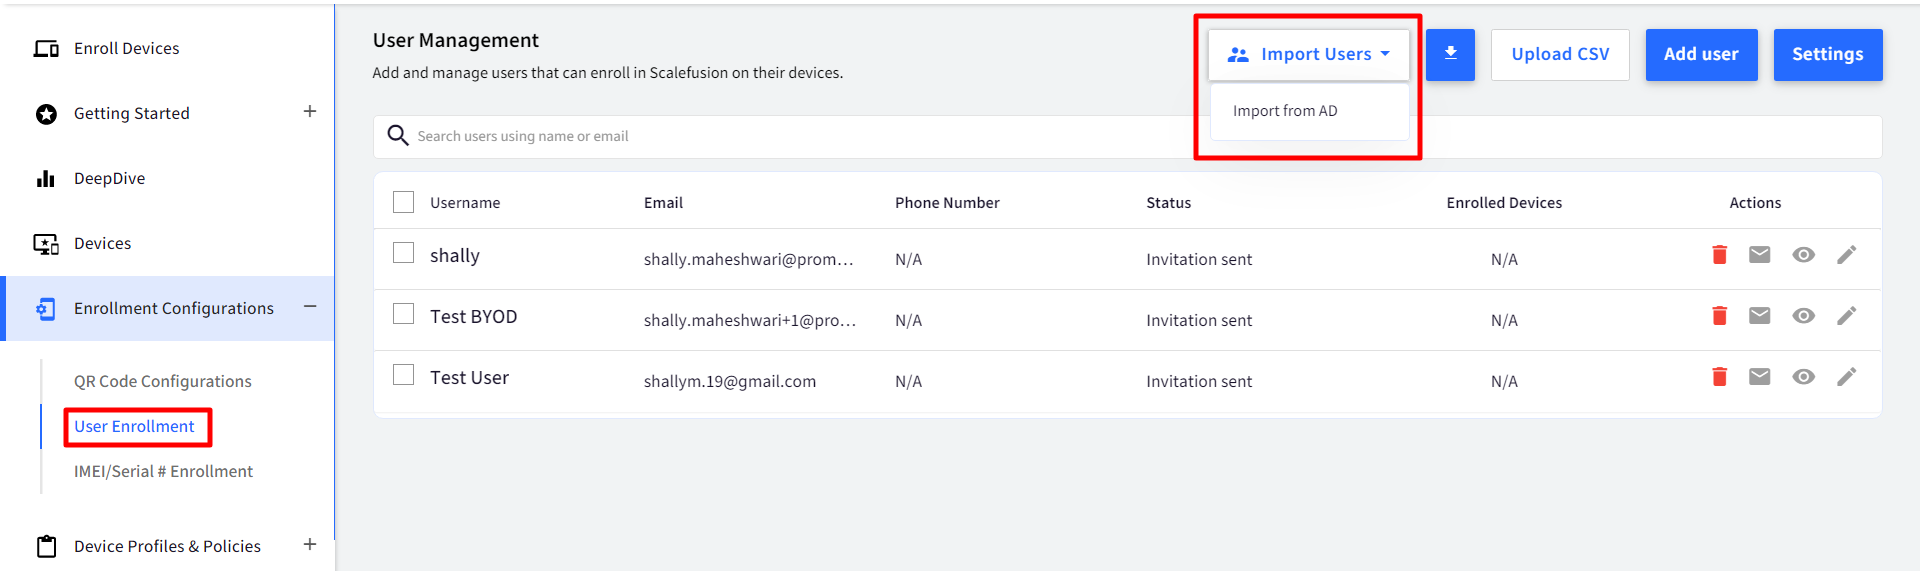Resend invitation email to Test BYOD
1920x571 pixels.
click(x=1760, y=316)
